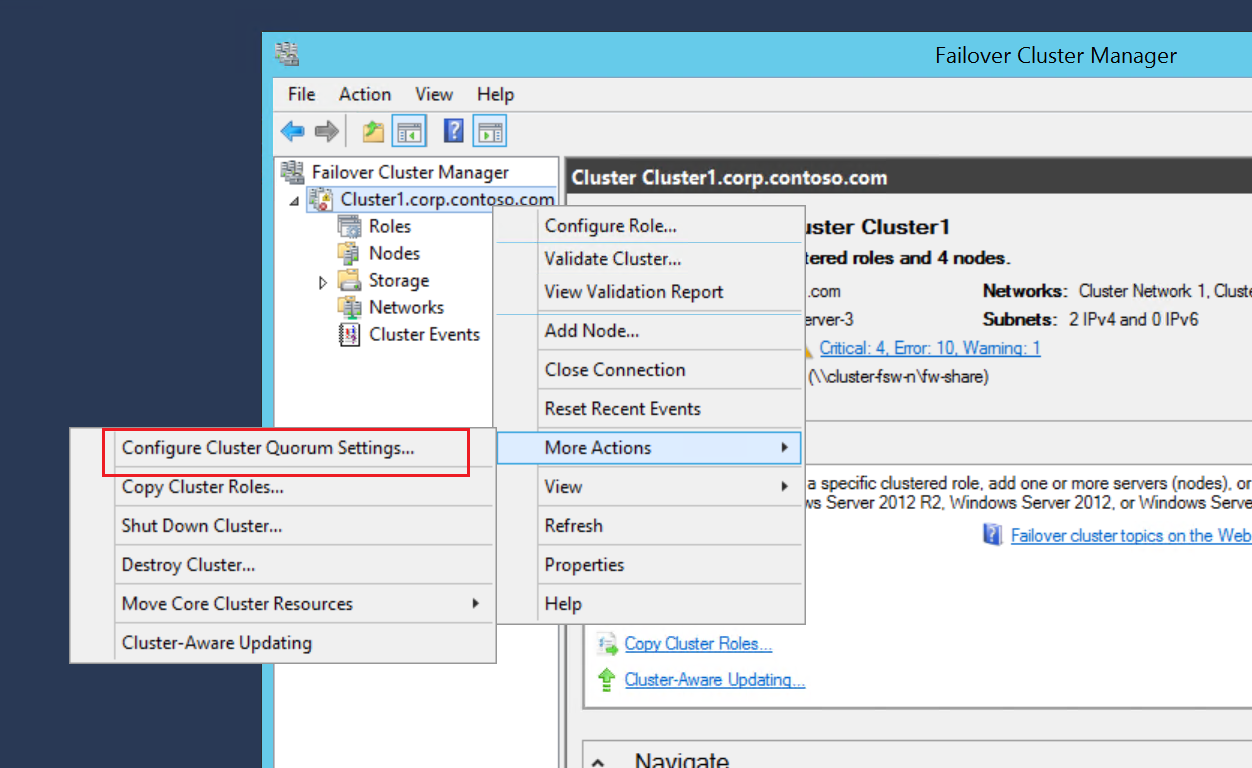Screen dimensions: 1252x768
Task: Click the Failover Cluster Manager root icon
Action: tap(292, 172)
